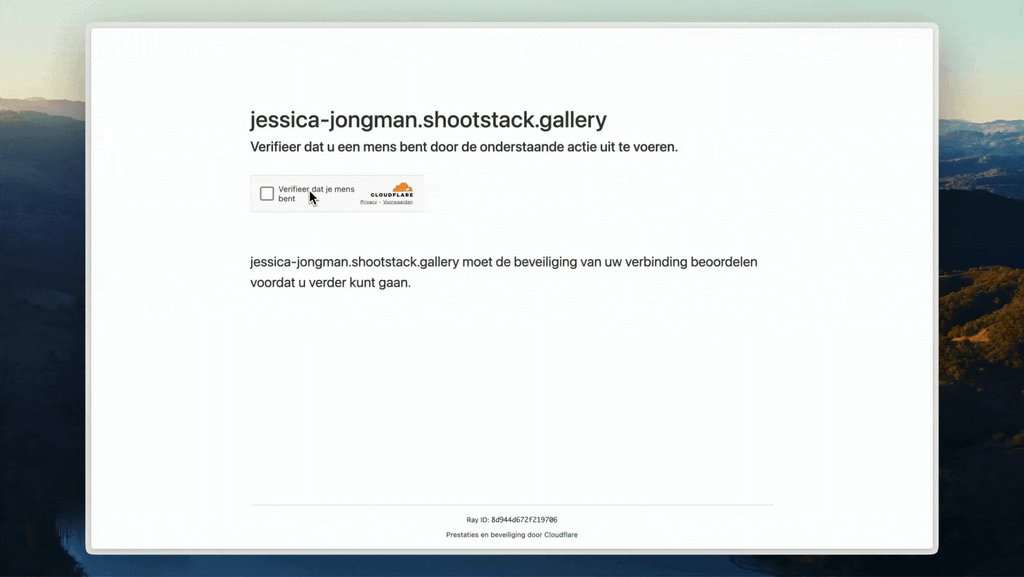This screenshot has width=1024, height=577.
Task: Click the security review explanation paragraph
Action: tap(503, 271)
